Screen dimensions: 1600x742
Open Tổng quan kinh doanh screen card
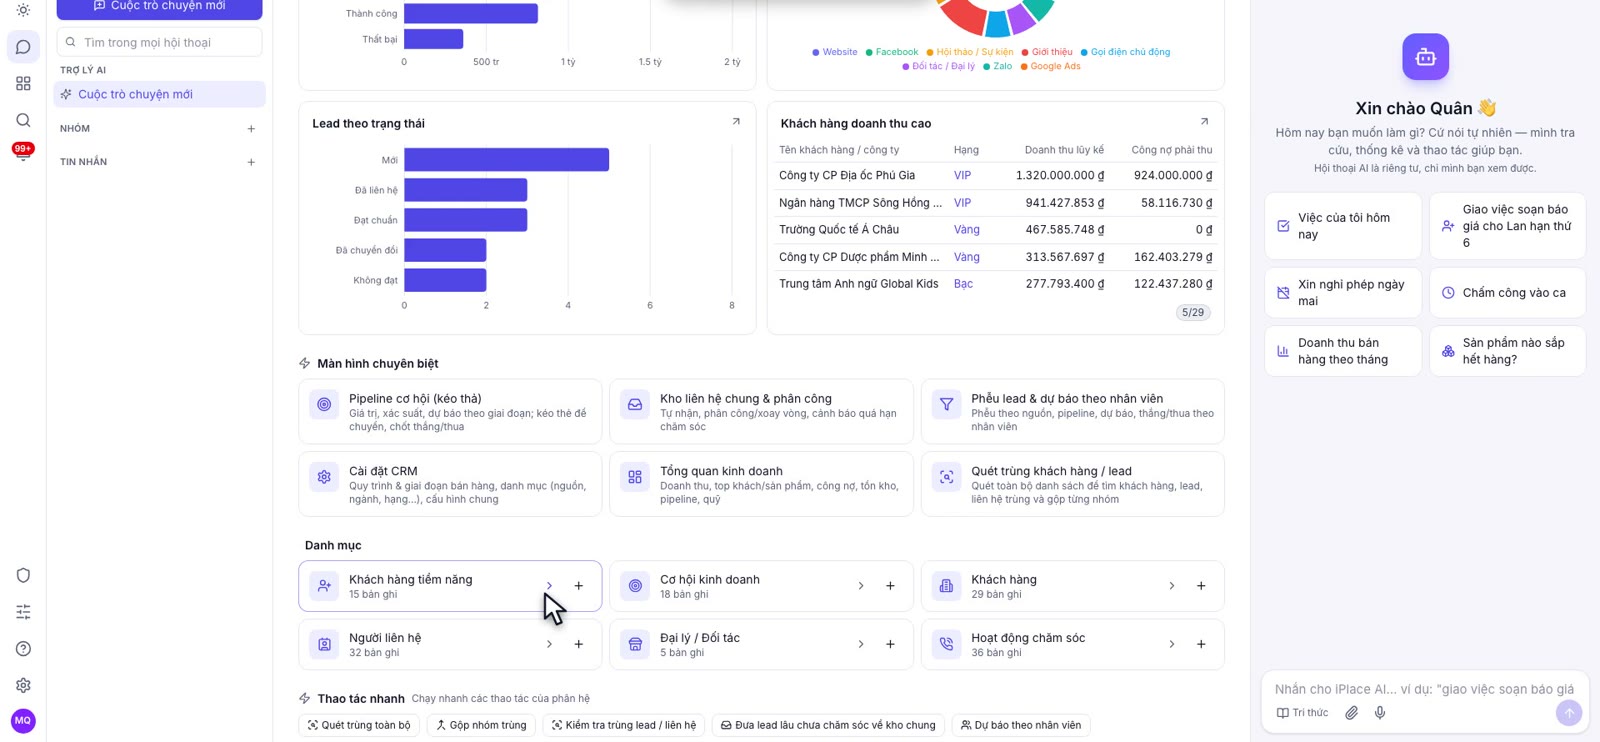[x=761, y=484]
